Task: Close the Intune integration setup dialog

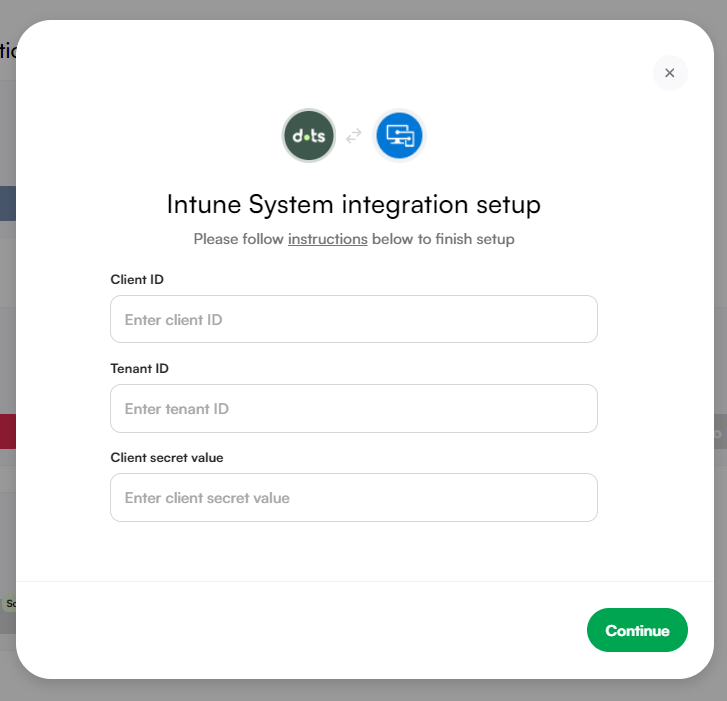Action: [670, 73]
